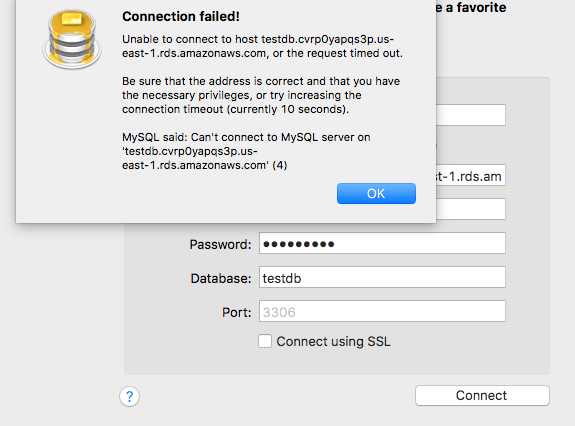Click the Database label
Screen dimensions: 575x426
pyautogui.click(x=221, y=279)
